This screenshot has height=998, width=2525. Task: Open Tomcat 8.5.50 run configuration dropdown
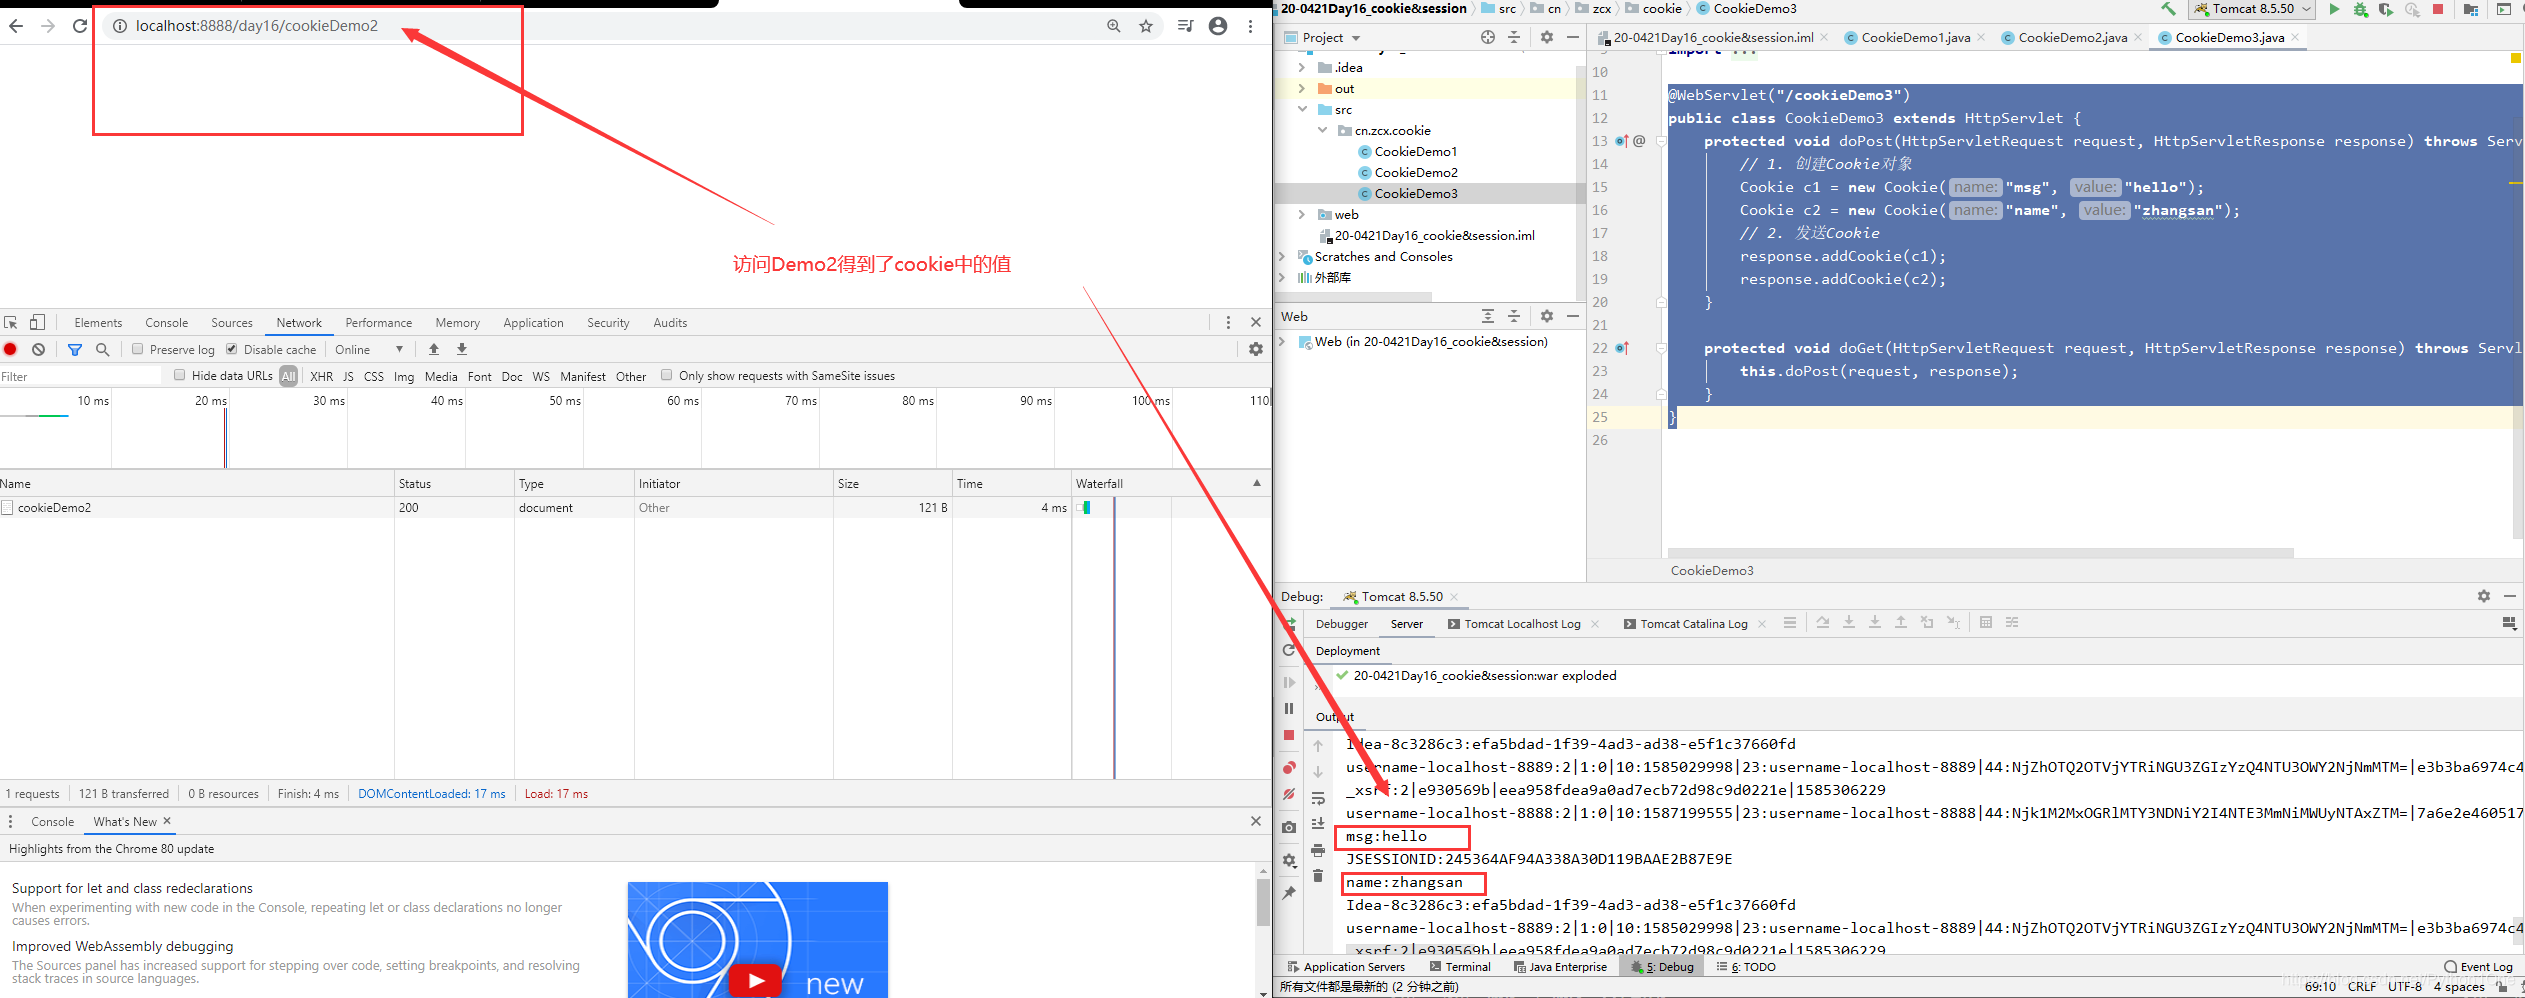[2251, 9]
